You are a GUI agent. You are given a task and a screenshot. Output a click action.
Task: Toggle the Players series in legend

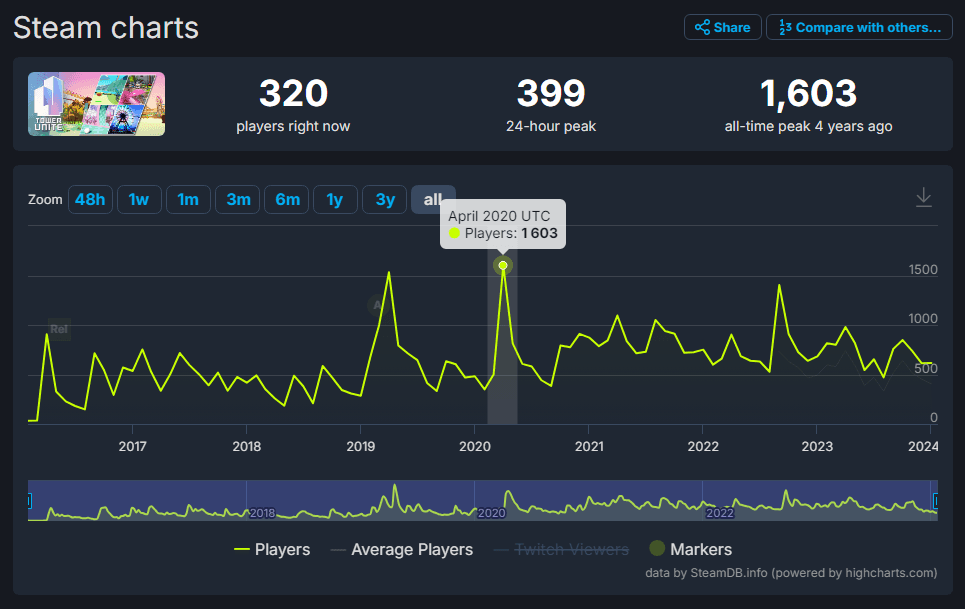tap(272, 549)
